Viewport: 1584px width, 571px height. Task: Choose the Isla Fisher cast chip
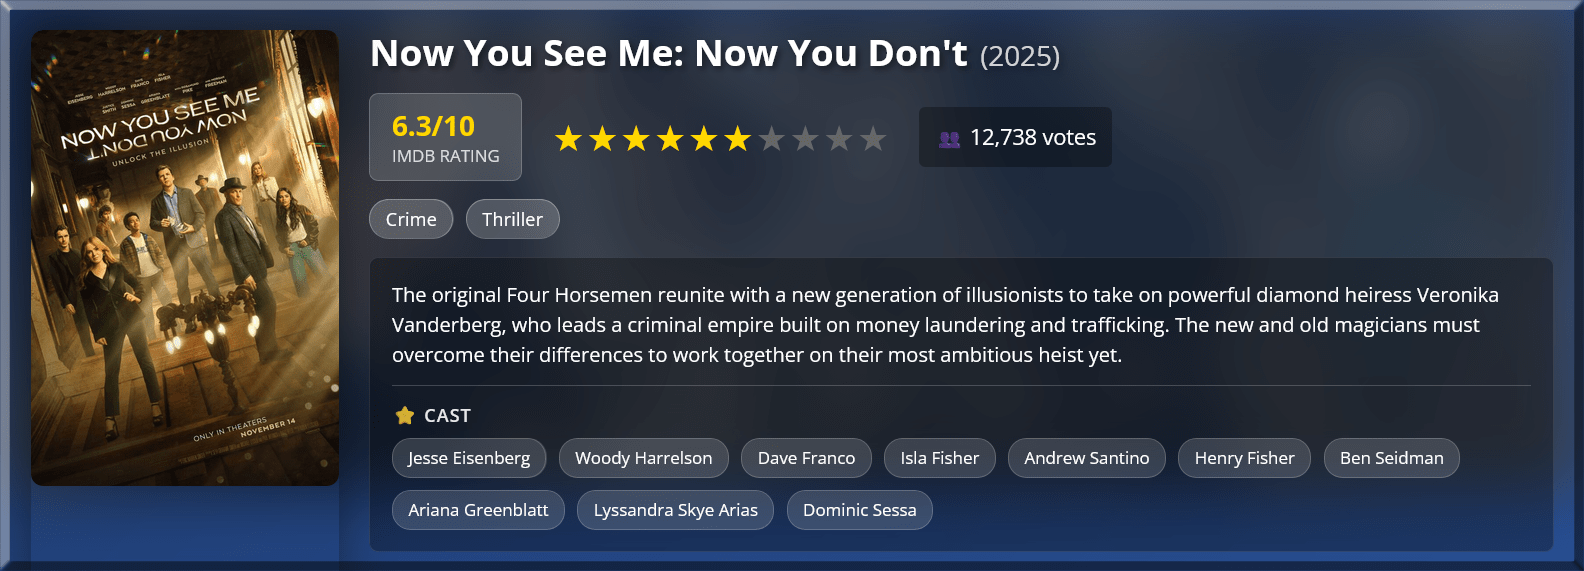(x=939, y=458)
